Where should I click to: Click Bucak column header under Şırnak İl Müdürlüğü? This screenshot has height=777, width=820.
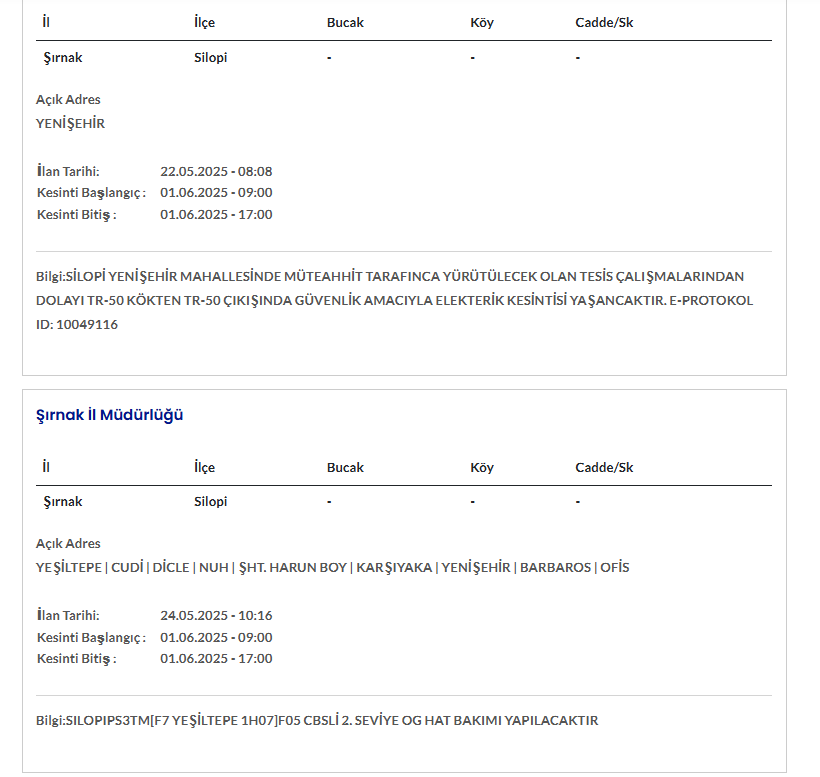point(345,467)
